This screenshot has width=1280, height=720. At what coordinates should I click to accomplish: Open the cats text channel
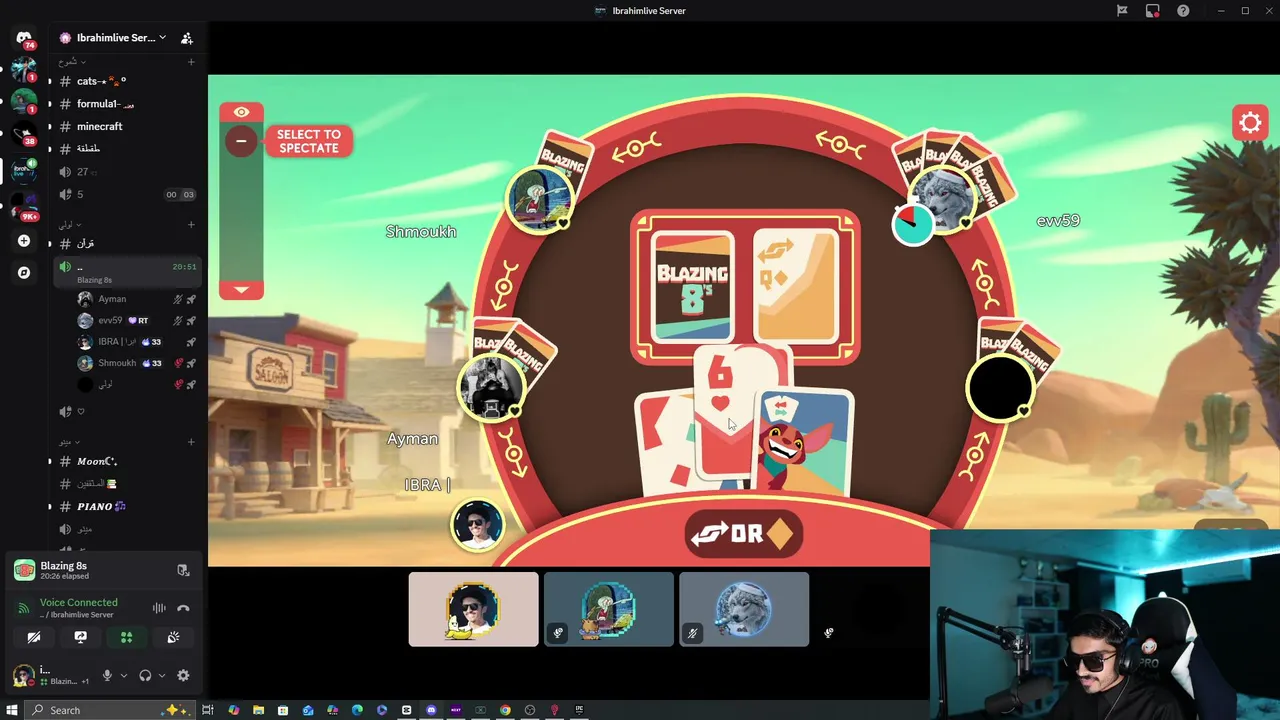point(125,81)
